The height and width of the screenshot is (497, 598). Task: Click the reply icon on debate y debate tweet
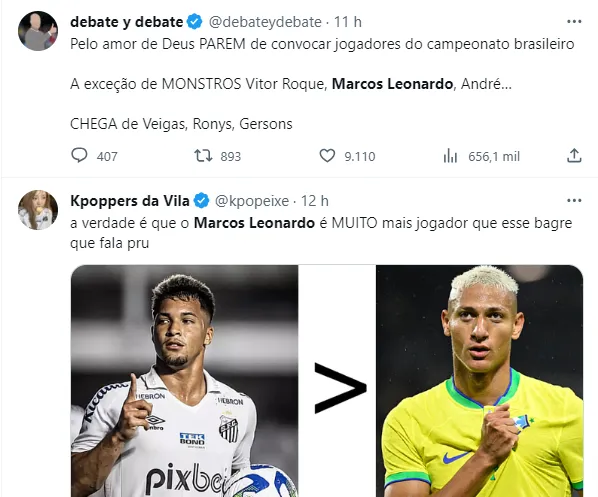pos(79,156)
